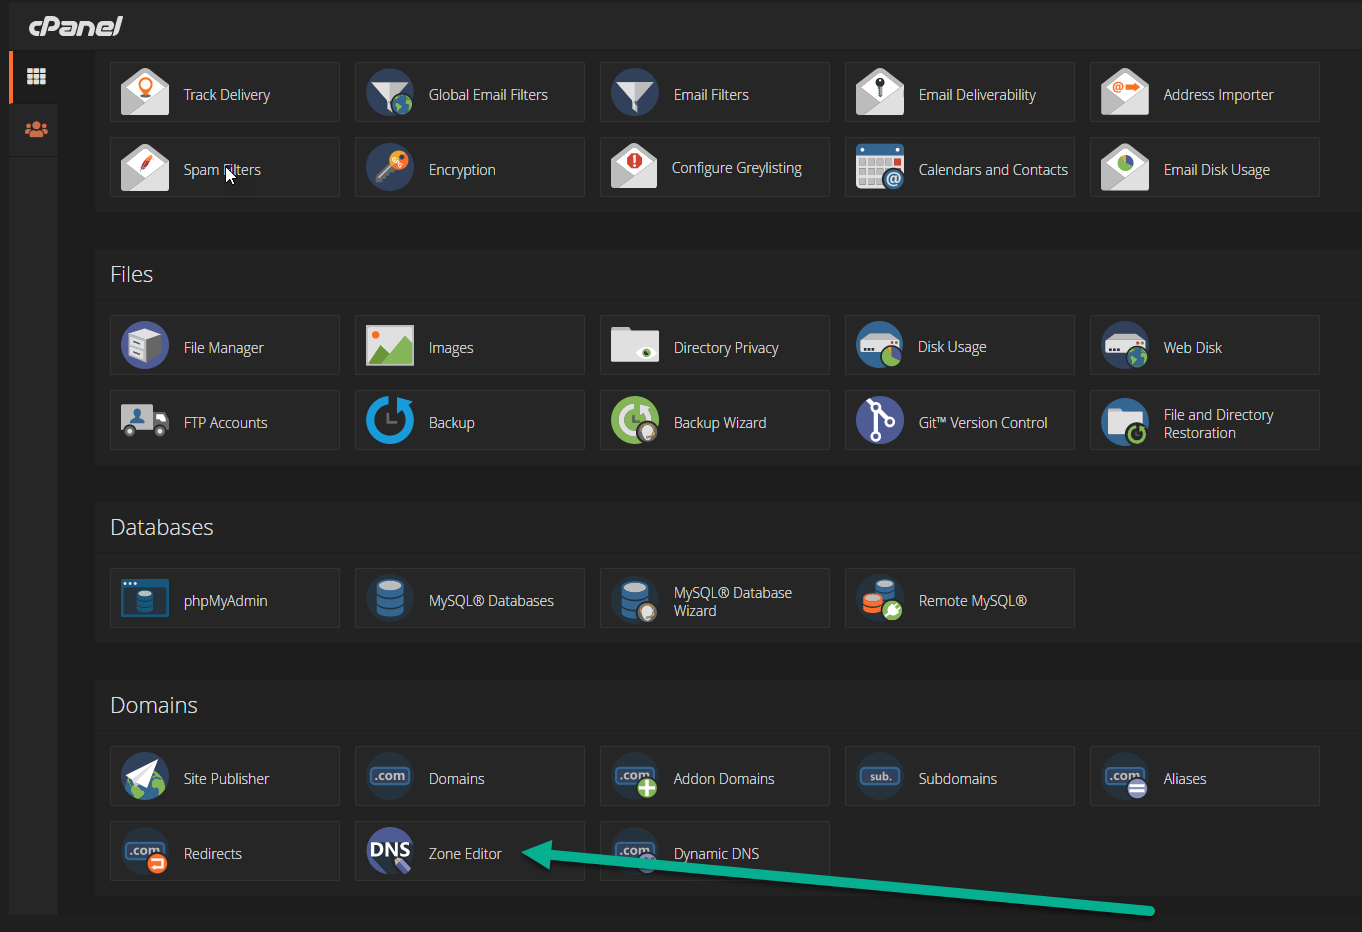The height and width of the screenshot is (932, 1362).
Task: Click the File Manager icon
Action: pos(145,346)
